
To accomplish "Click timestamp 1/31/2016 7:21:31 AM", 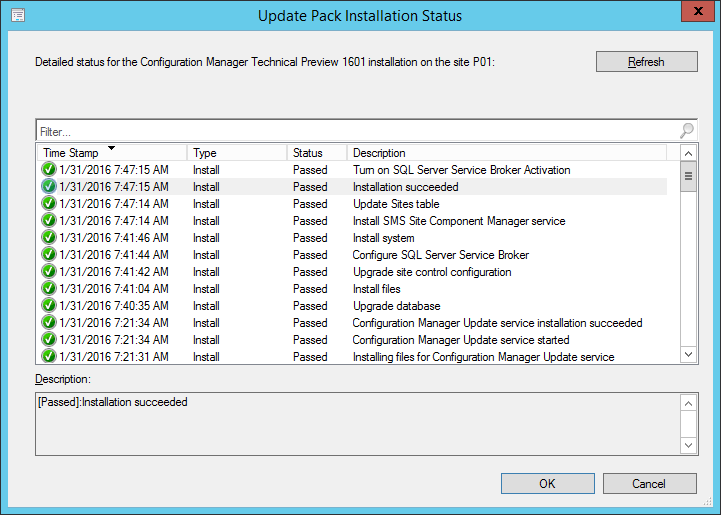I will 114,357.
